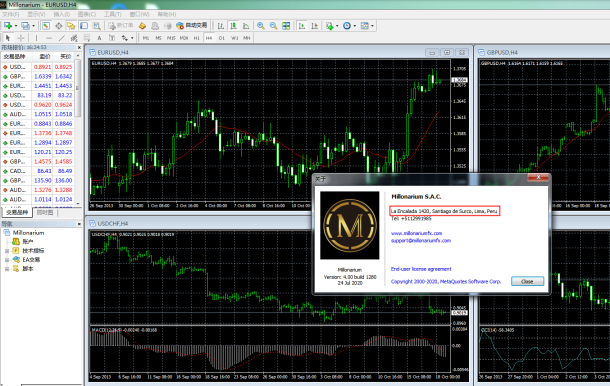Switch to the H1 timeframe

[x=196, y=38]
